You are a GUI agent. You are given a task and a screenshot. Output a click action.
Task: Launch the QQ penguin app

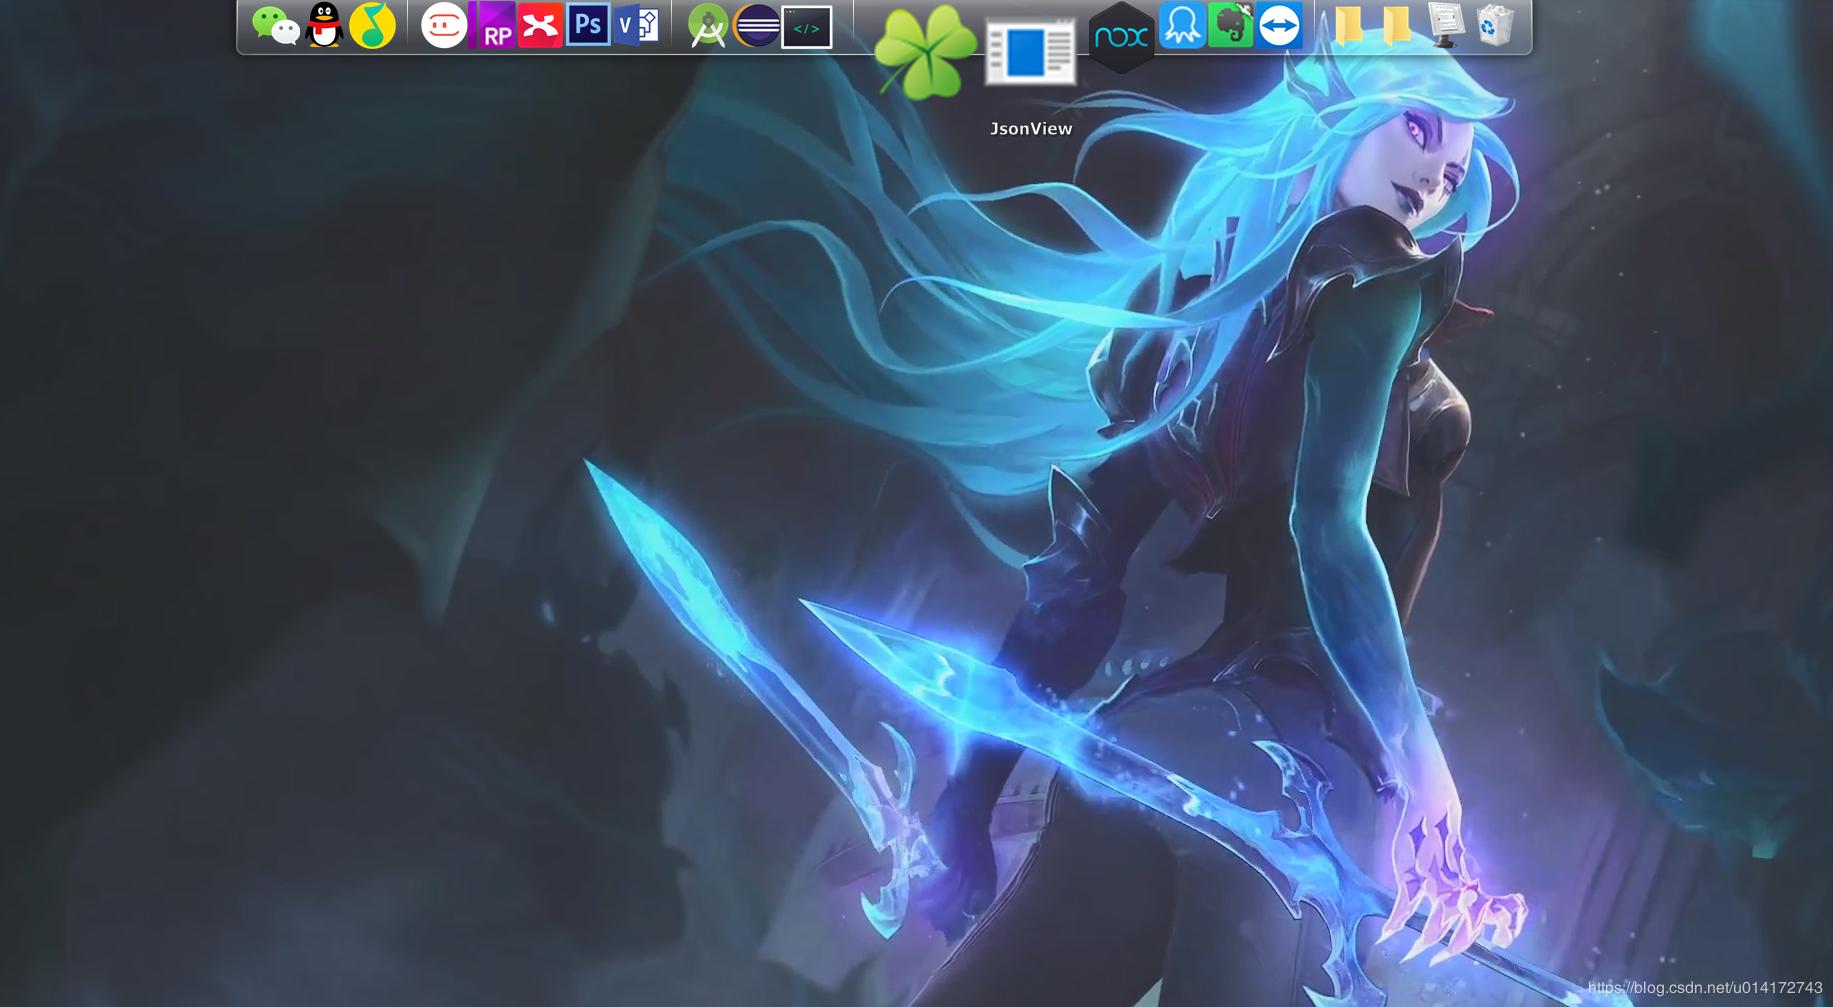324,25
